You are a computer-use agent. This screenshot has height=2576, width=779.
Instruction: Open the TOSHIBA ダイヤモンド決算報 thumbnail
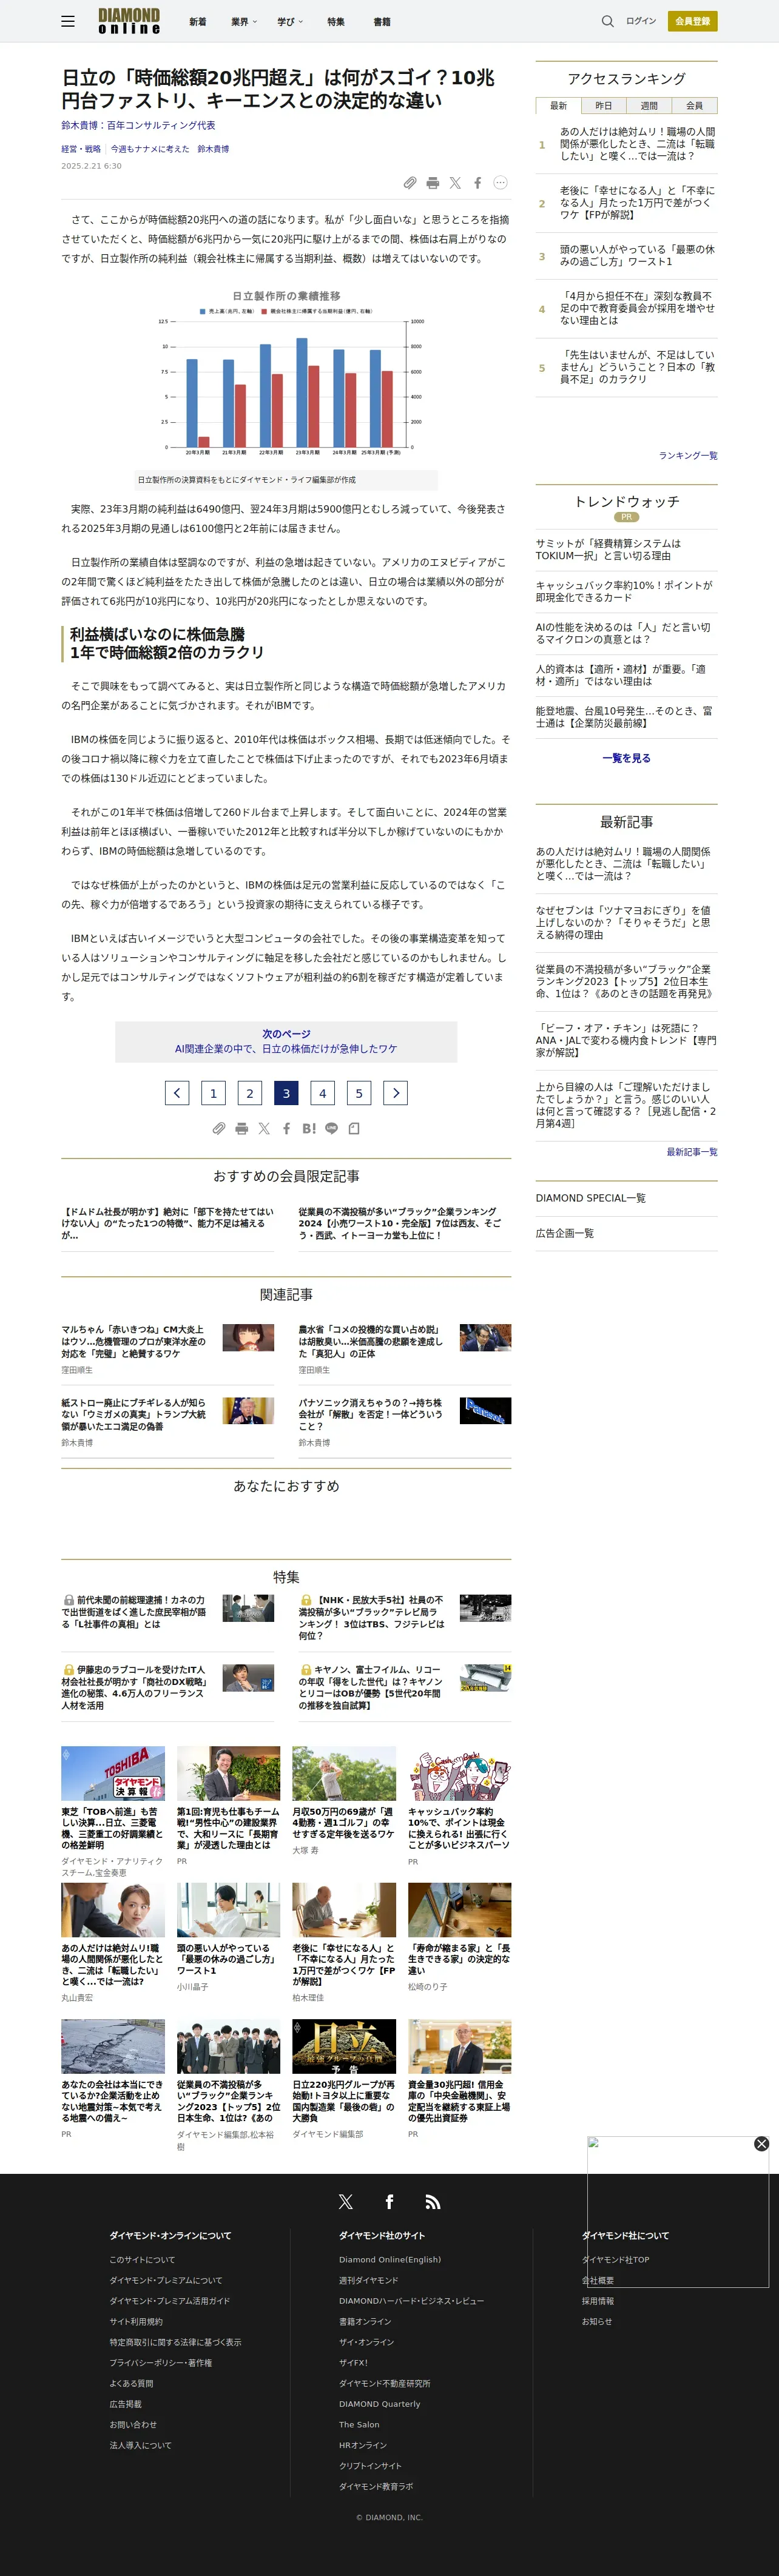[x=113, y=1773]
